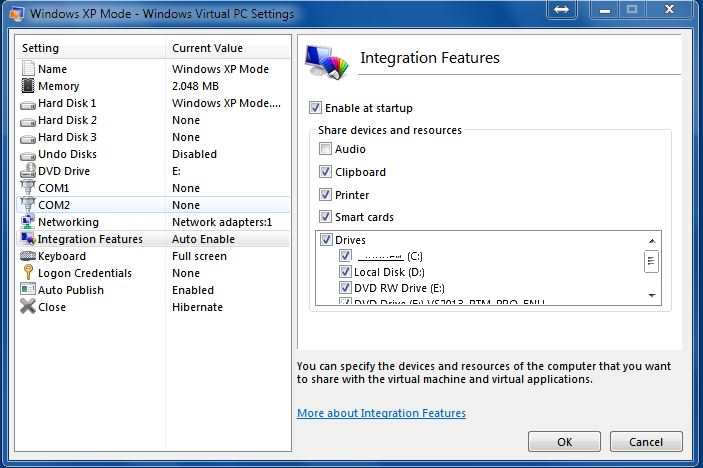Disable Smart cards sharing

(x=325, y=217)
